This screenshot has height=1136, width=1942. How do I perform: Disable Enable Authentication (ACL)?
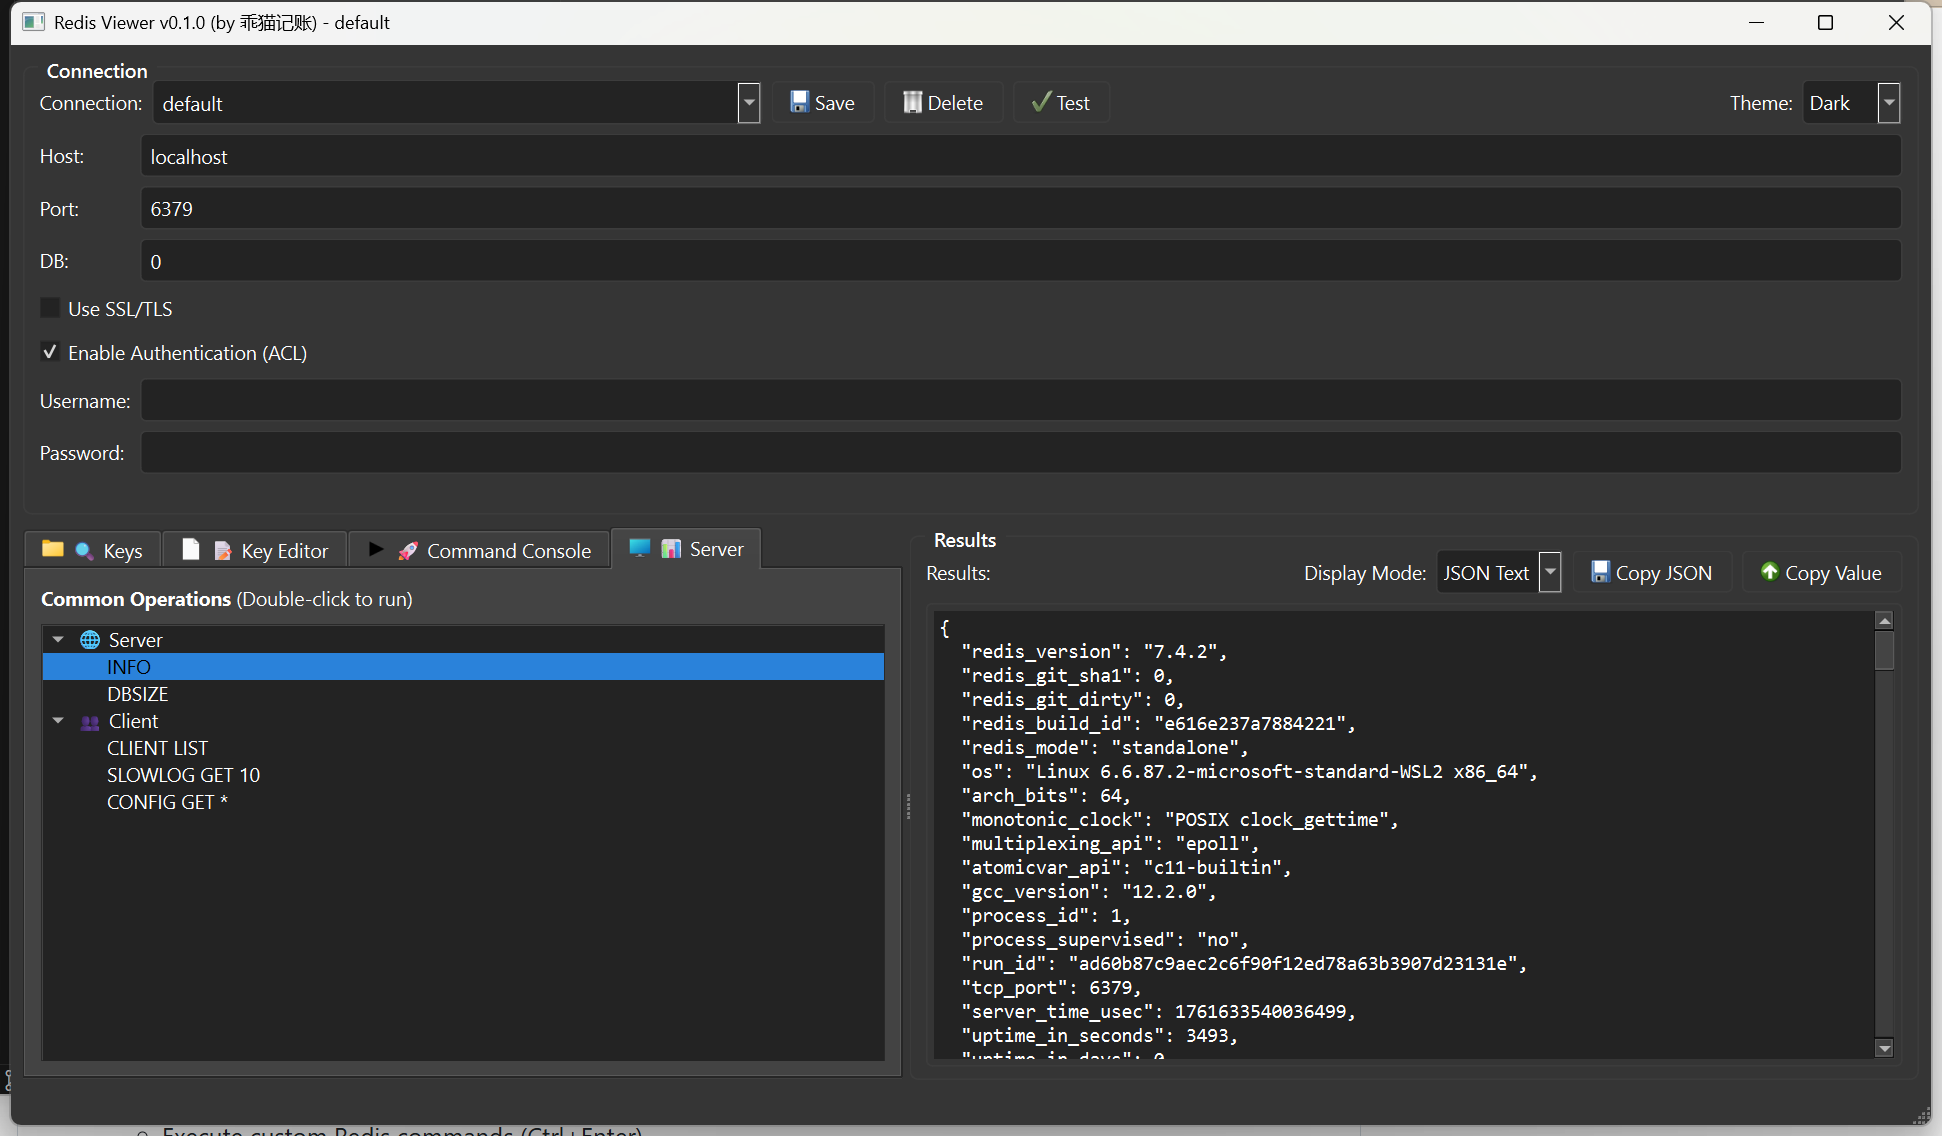click(49, 351)
